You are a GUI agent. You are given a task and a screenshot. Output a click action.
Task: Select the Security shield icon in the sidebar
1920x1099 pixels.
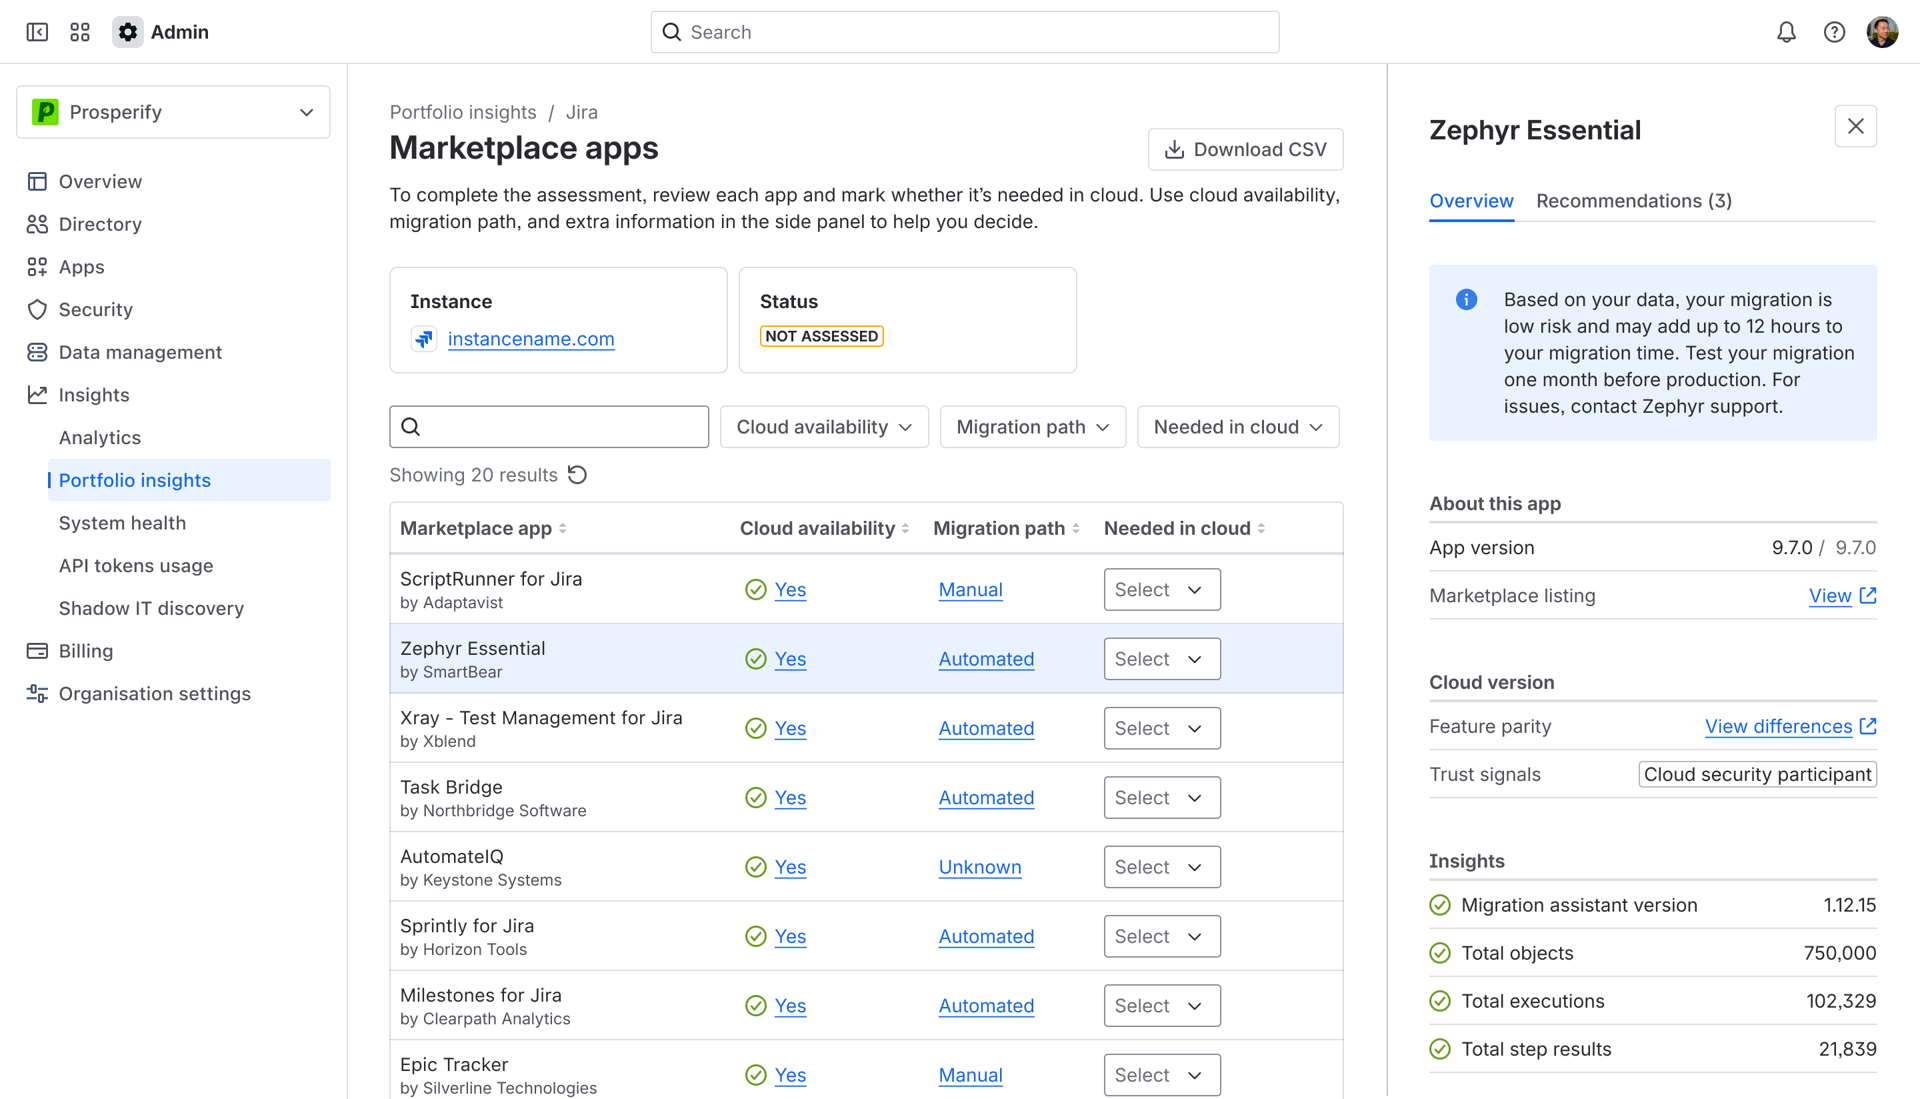[x=37, y=309]
